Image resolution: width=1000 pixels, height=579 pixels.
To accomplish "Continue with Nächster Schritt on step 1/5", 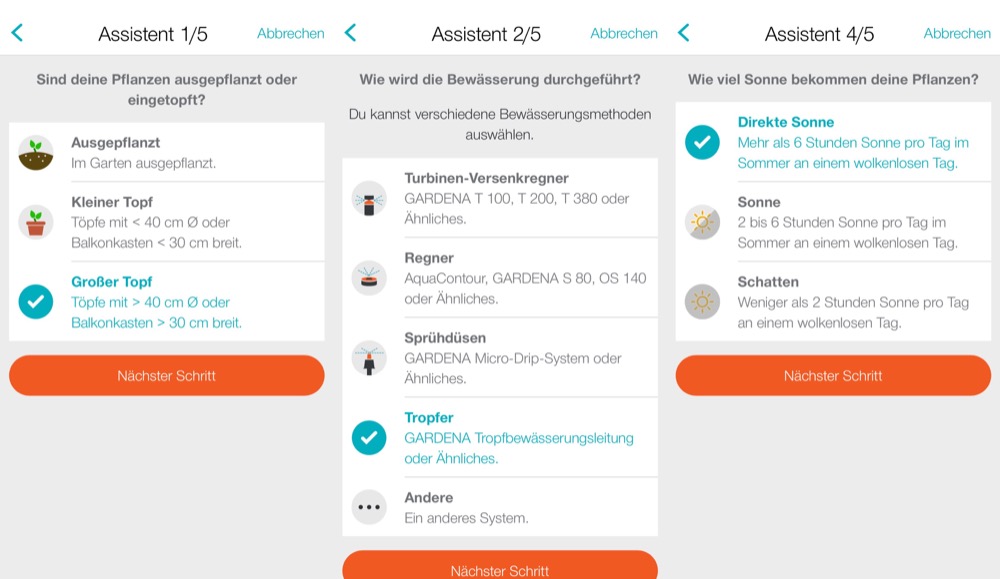I will click(x=166, y=376).
